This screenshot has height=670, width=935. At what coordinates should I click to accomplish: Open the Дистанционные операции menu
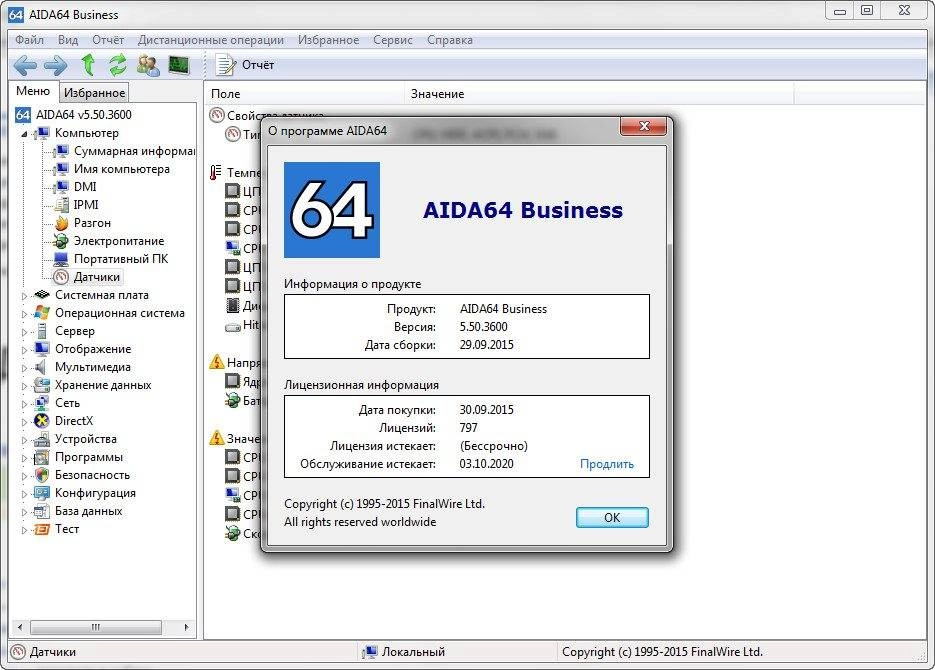210,40
